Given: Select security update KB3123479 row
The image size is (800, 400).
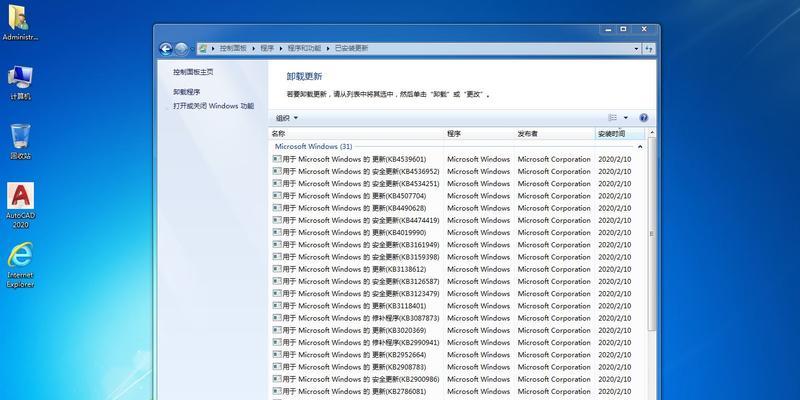Looking at the screenshot, I should (x=453, y=294).
